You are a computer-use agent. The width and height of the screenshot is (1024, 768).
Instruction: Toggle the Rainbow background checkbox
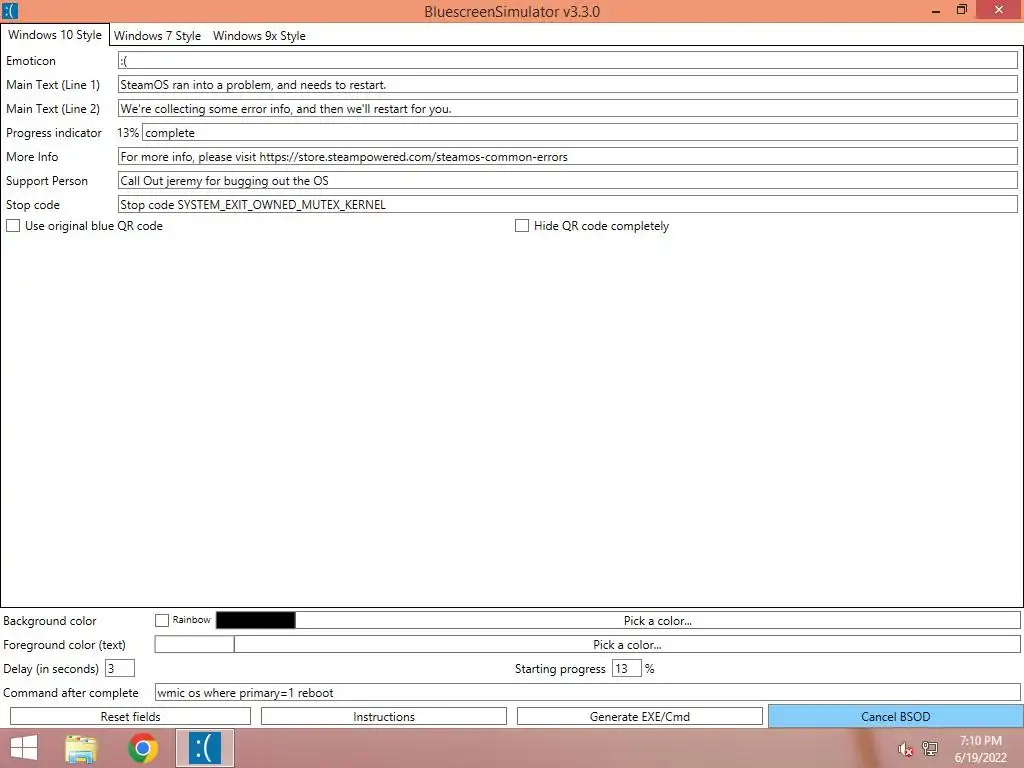click(x=162, y=620)
